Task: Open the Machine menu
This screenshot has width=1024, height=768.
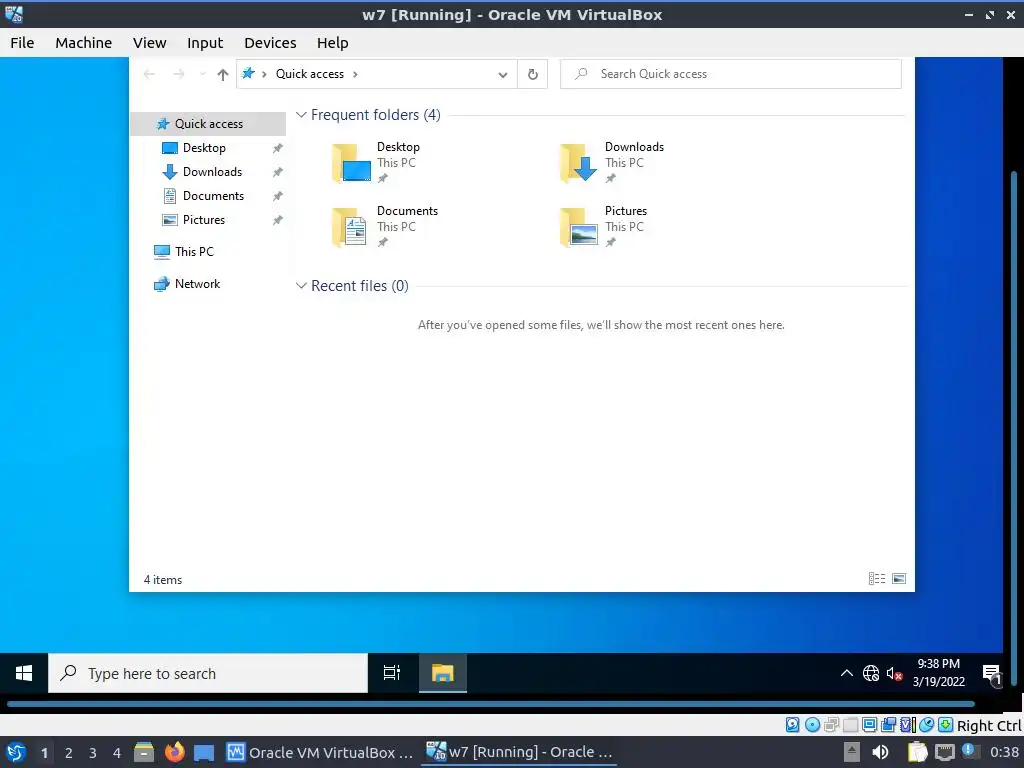Action: coord(83,42)
